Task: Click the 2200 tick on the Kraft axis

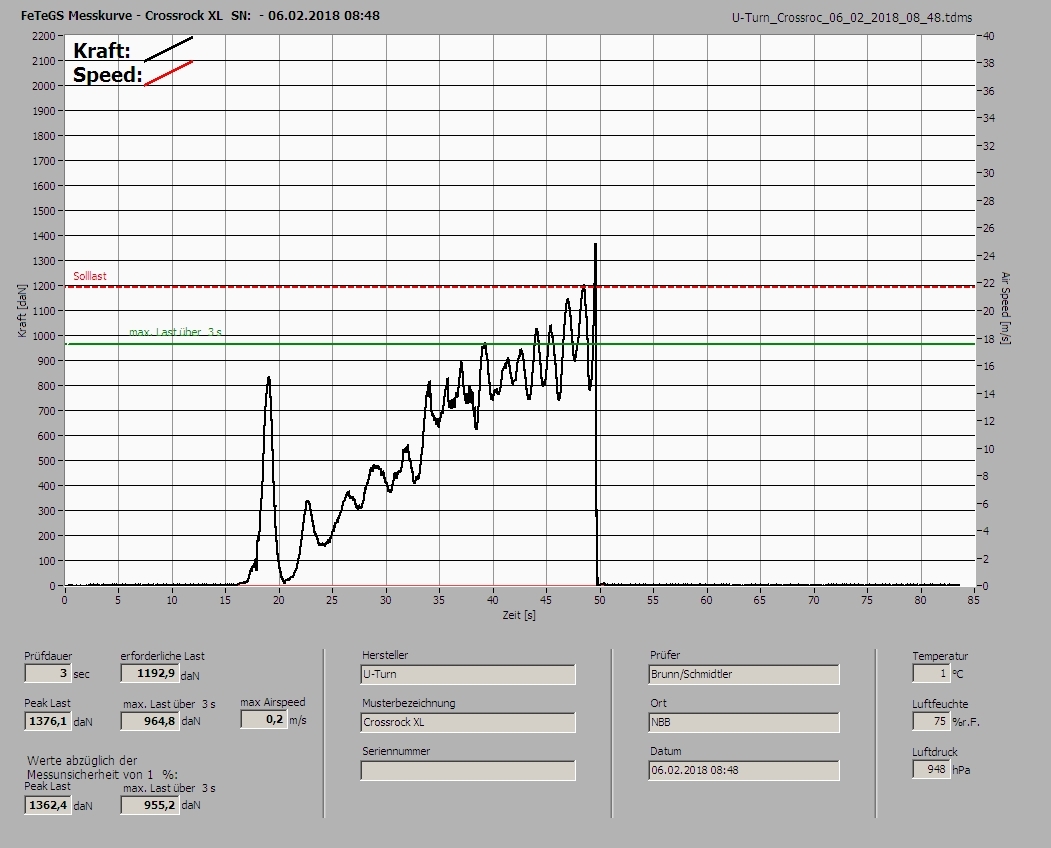Action: tap(44, 36)
